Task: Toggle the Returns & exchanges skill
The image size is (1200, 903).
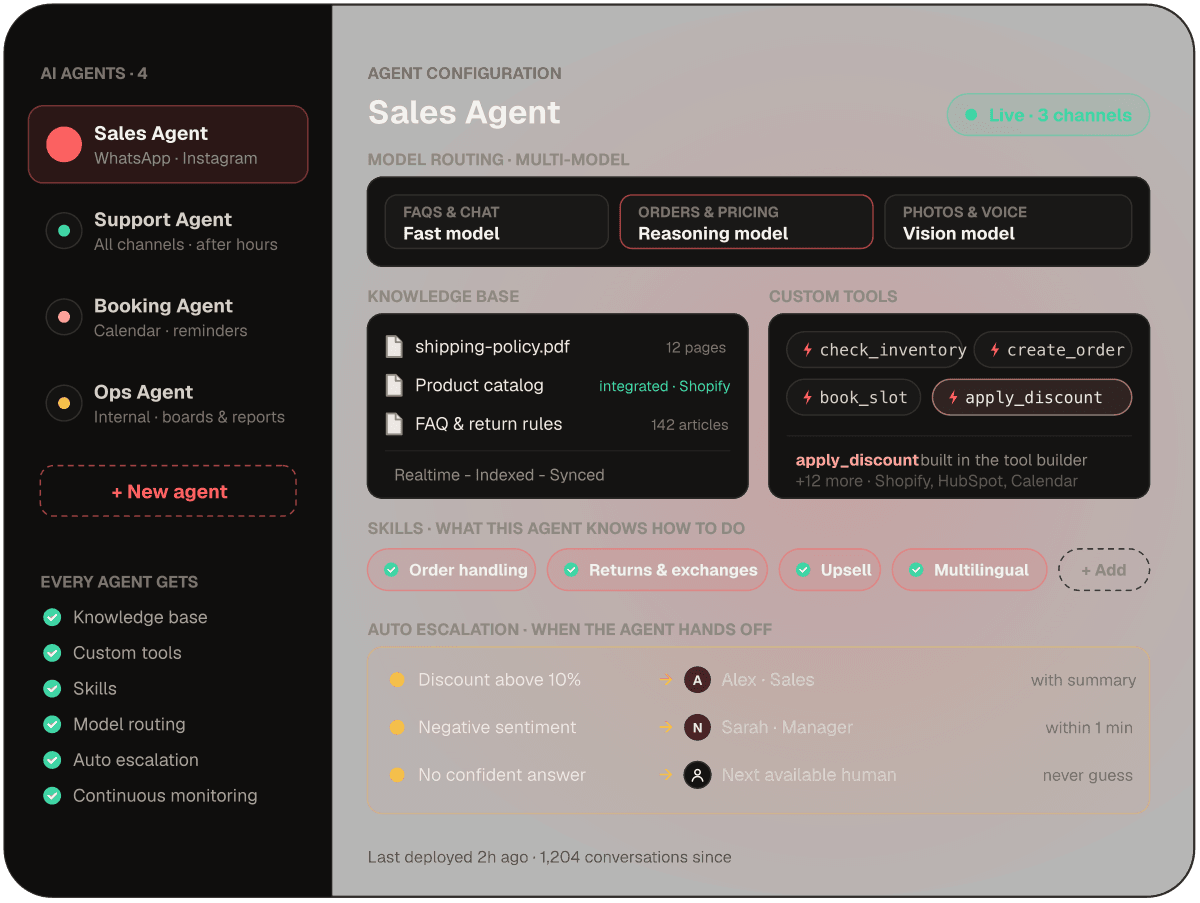Action: [x=657, y=570]
